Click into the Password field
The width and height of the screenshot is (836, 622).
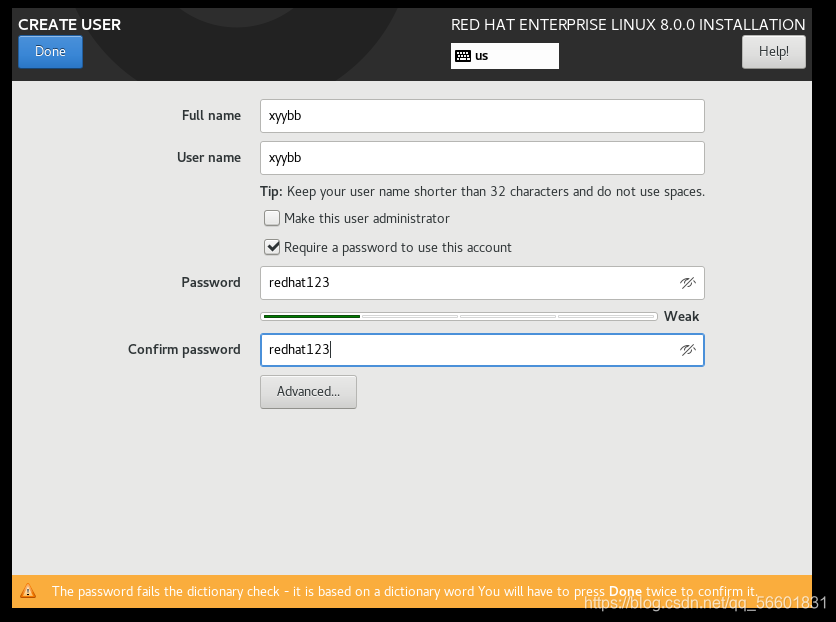482,282
